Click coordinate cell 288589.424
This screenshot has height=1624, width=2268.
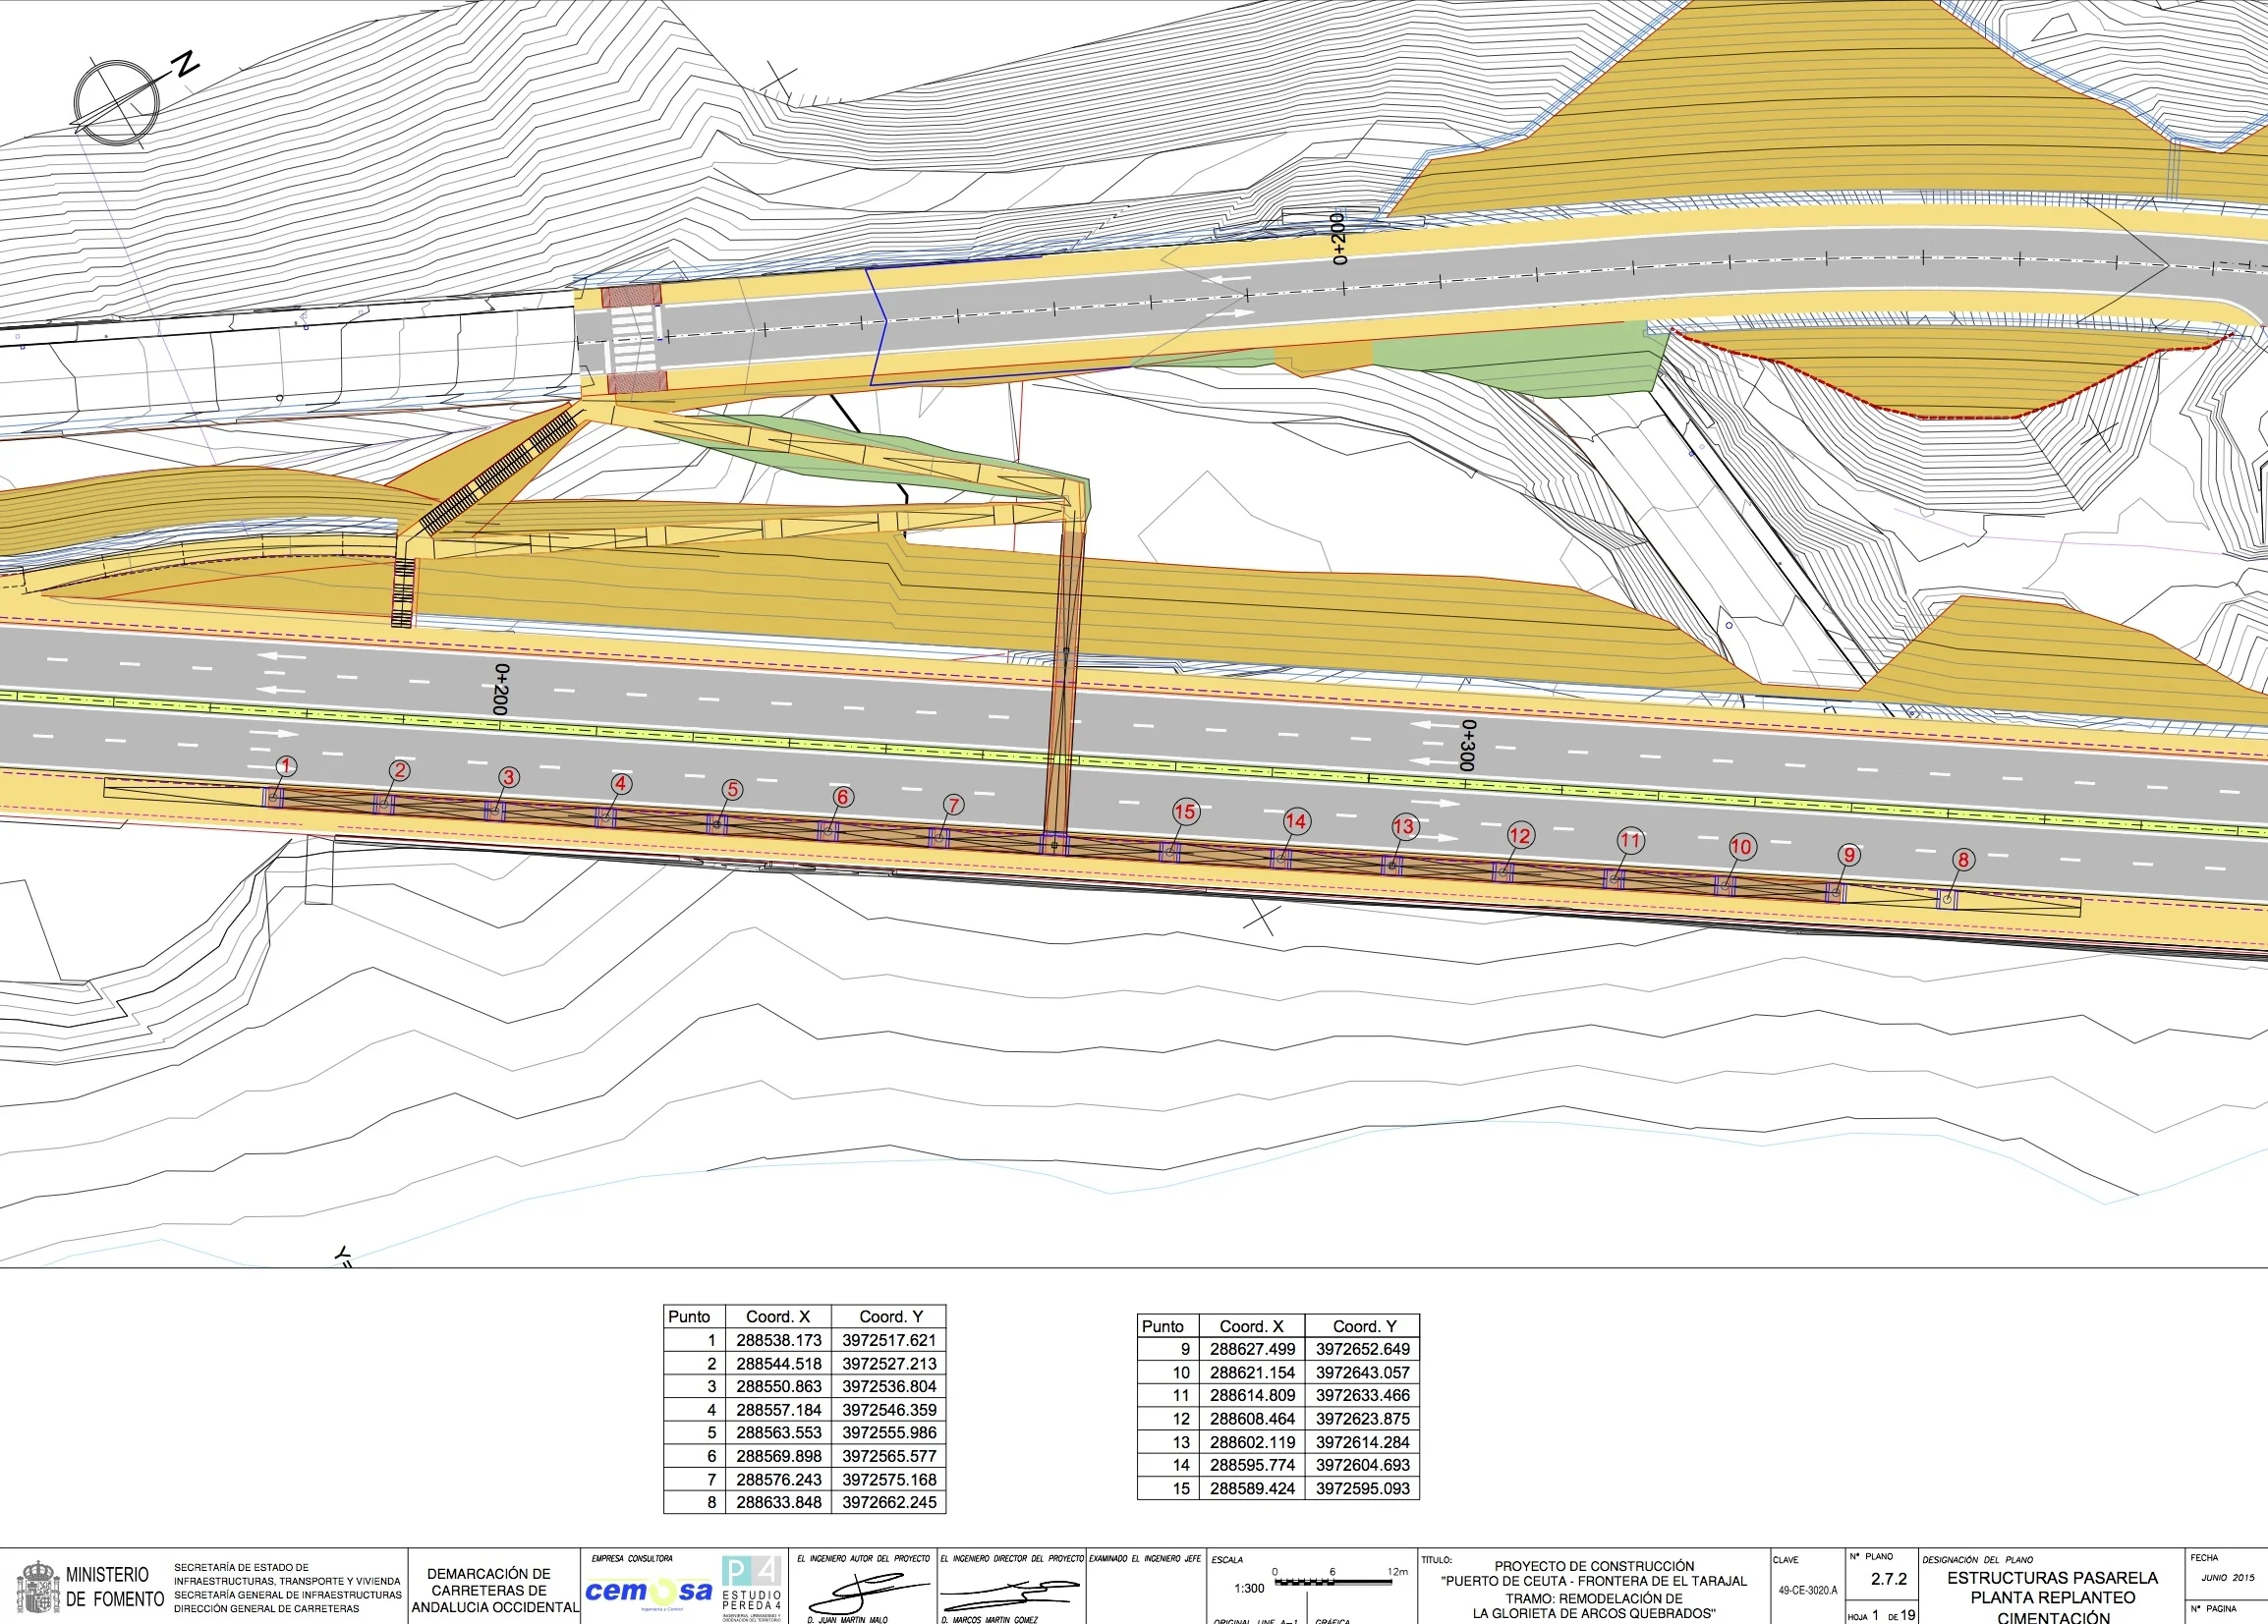coord(1252,1488)
